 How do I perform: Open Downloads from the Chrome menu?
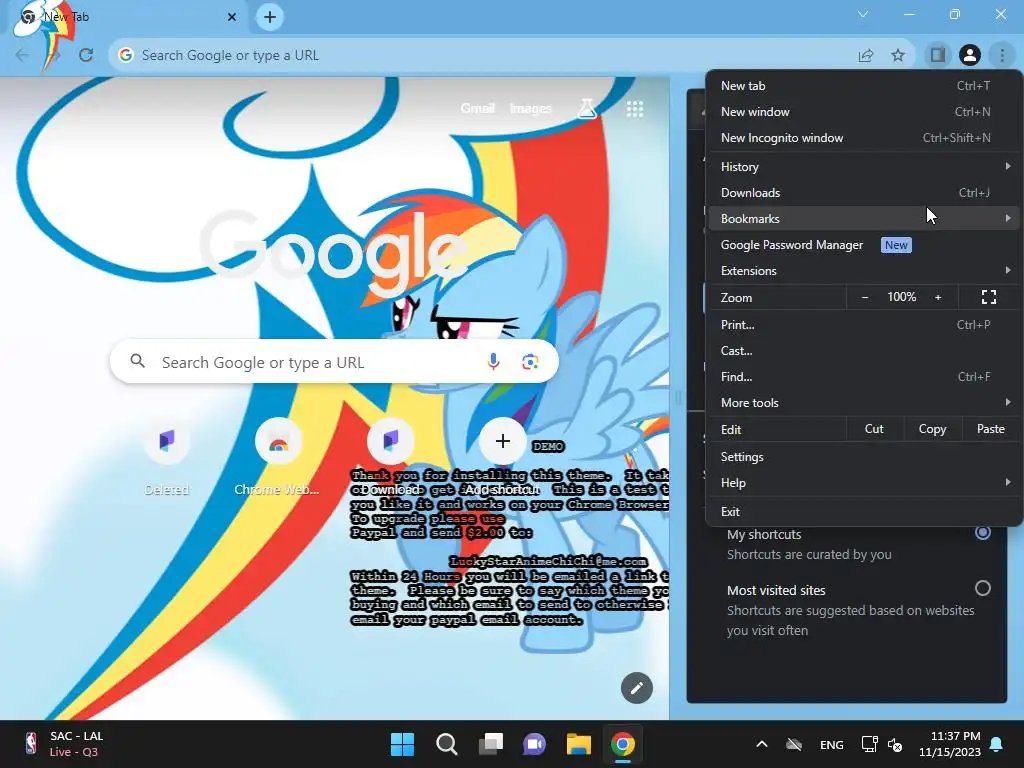point(864,193)
